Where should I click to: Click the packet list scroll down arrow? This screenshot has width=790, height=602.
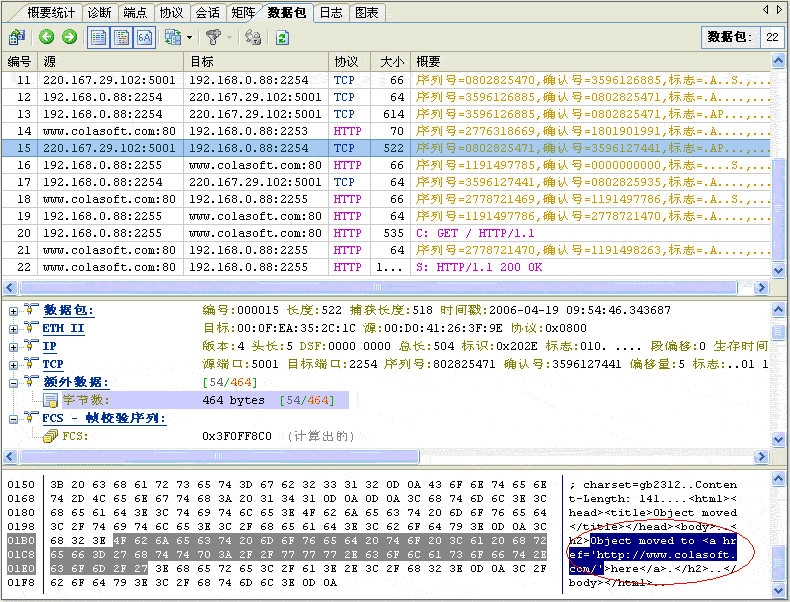pyautogui.click(x=778, y=270)
